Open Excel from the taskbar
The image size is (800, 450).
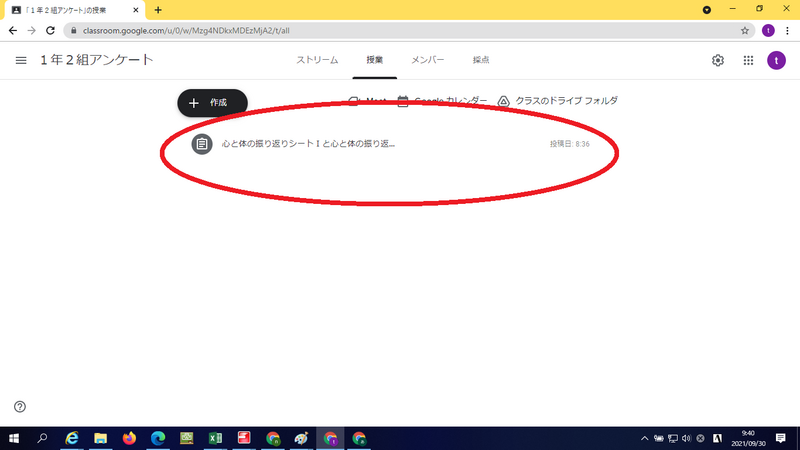point(214,438)
